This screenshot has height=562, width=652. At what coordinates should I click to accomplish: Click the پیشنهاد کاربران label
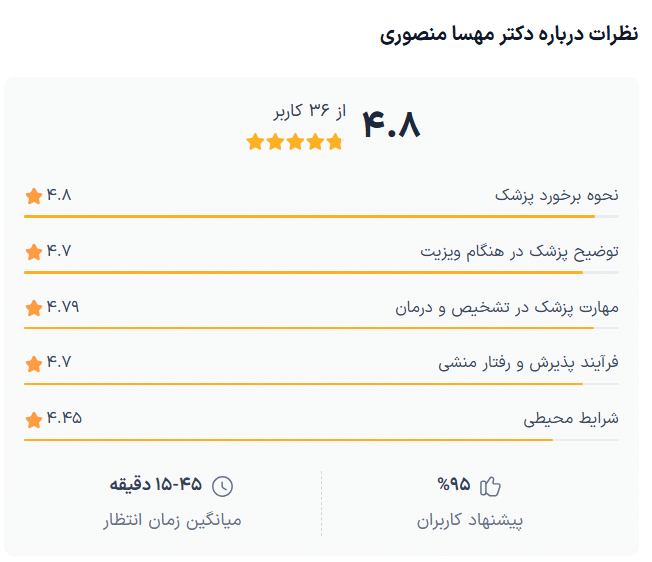pos(470,521)
